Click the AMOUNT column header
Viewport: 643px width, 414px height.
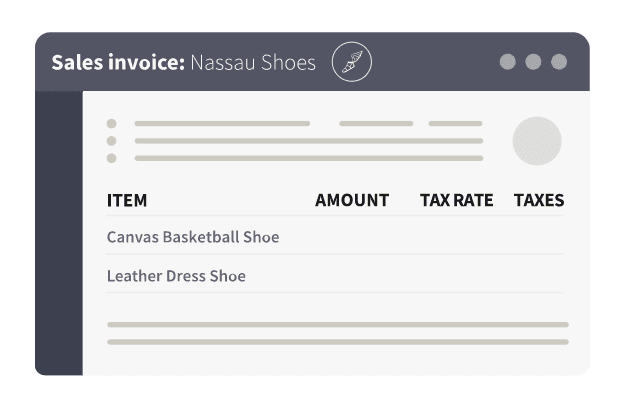pos(352,200)
